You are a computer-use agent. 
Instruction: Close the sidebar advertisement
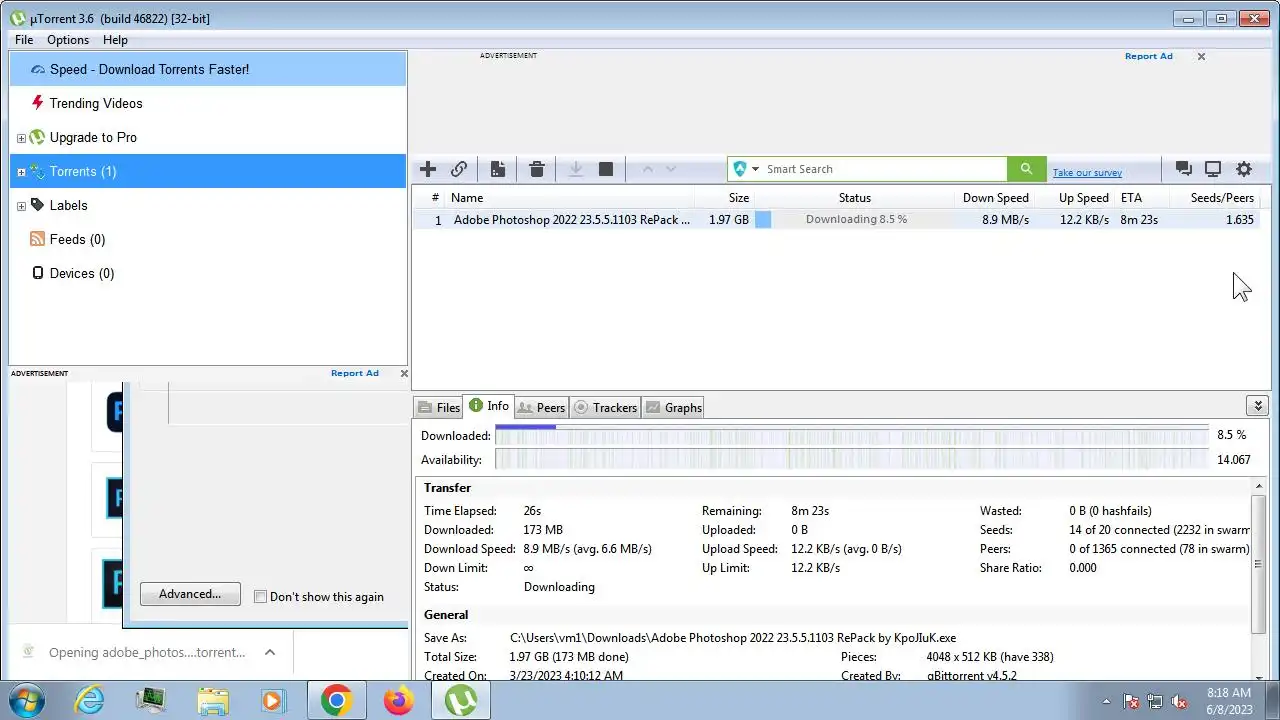click(404, 373)
